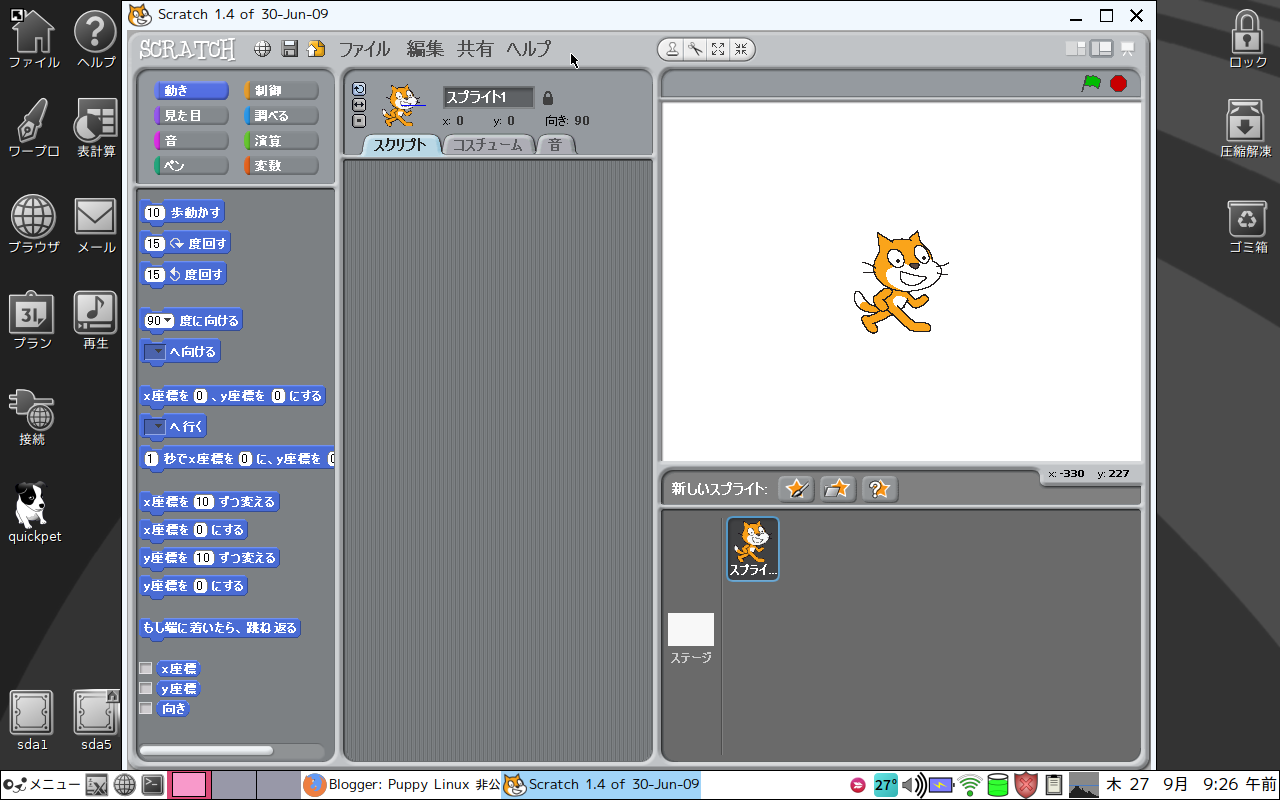Select the スプライ... sprite thumbnail in the sprite list

[x=753, y=548]
